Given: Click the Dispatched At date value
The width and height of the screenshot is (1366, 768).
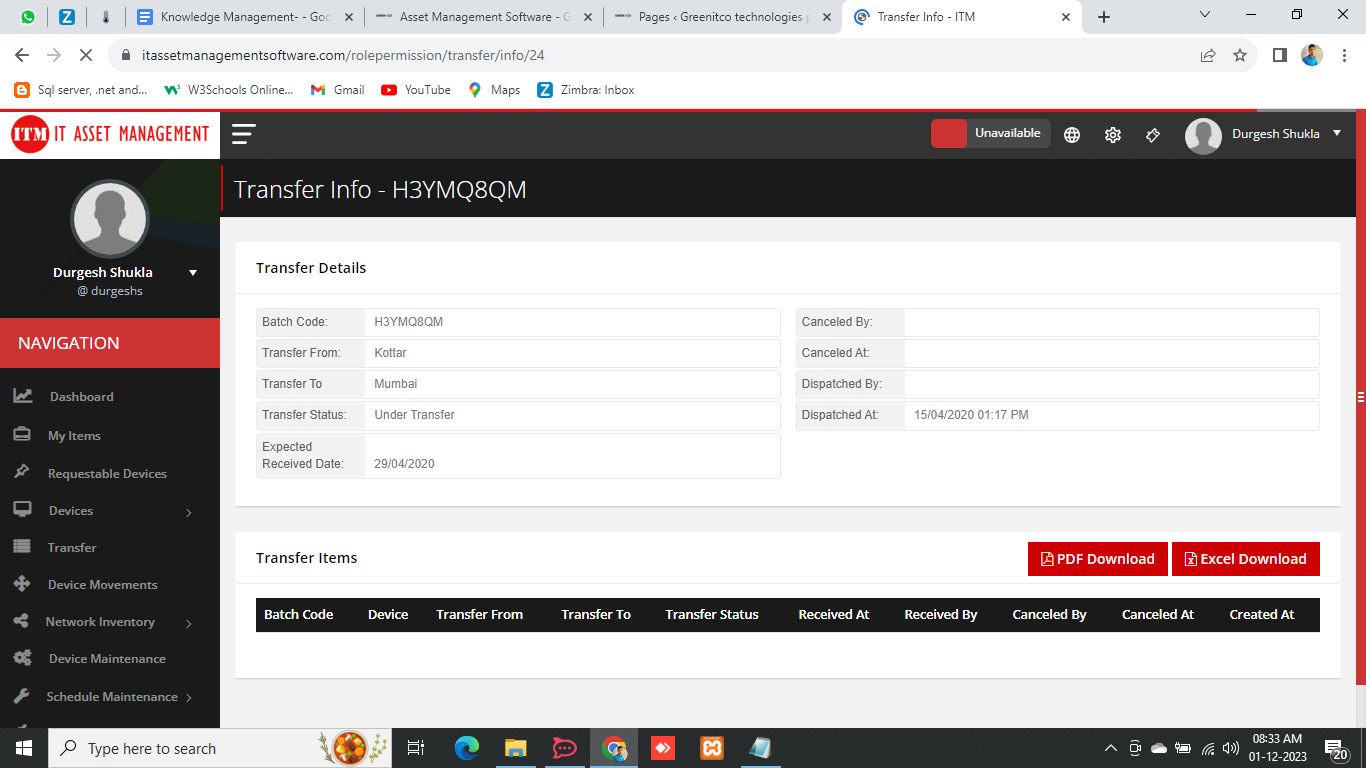Looking at the screenshot, I should (971, 415).
